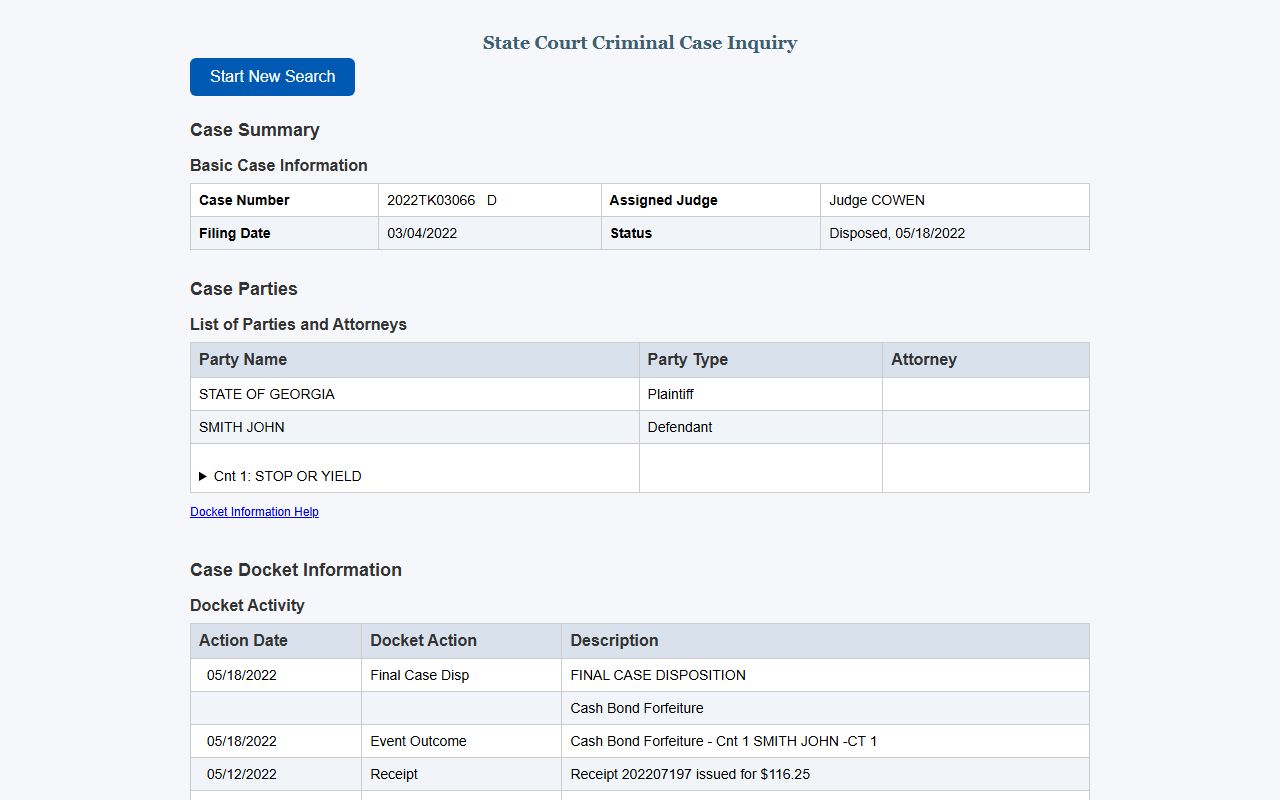Open the Docket Information Help link
This screenshot has width=1280, height=800.
tap(254, 512)
